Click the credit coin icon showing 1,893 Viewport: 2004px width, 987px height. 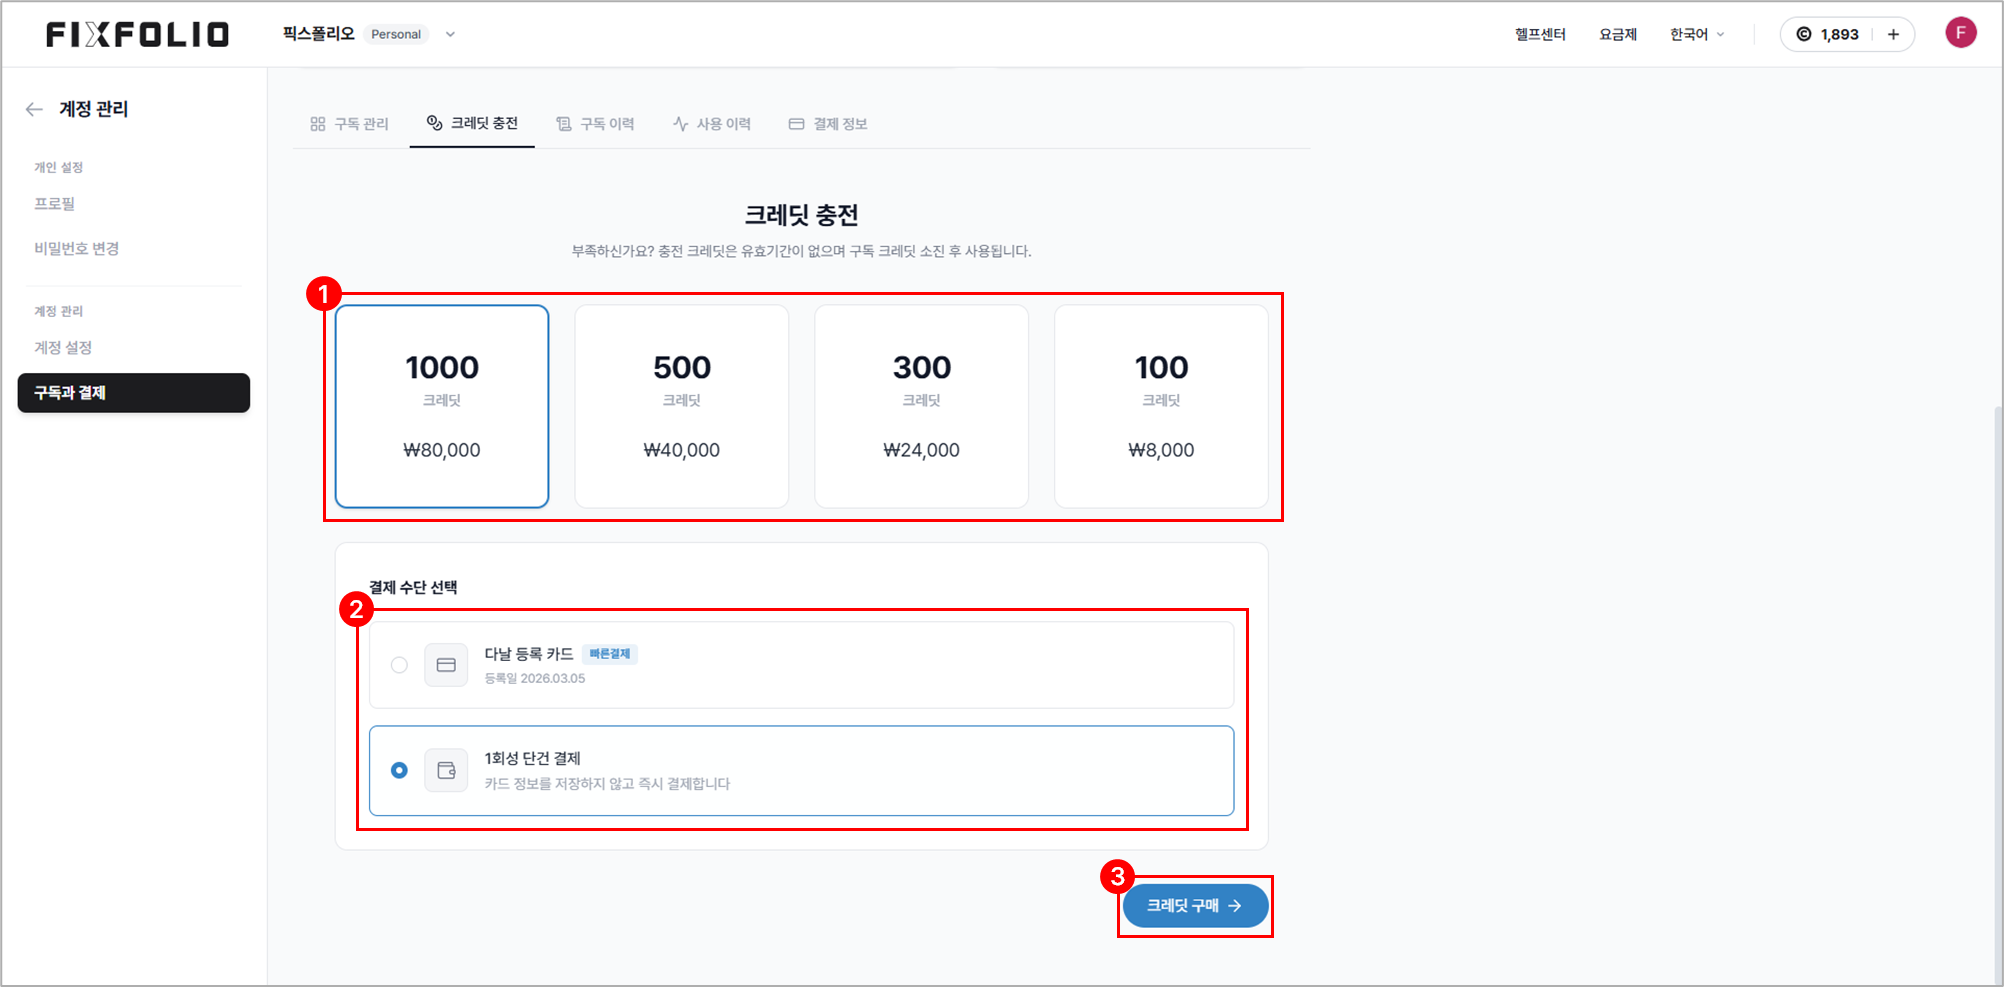(1804, 34)
